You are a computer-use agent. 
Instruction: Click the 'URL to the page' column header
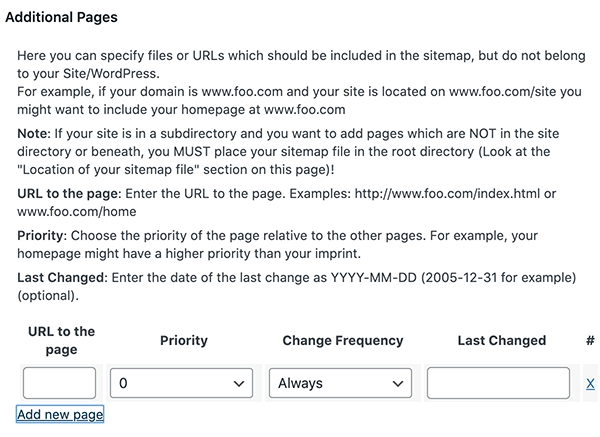(61, 341)
